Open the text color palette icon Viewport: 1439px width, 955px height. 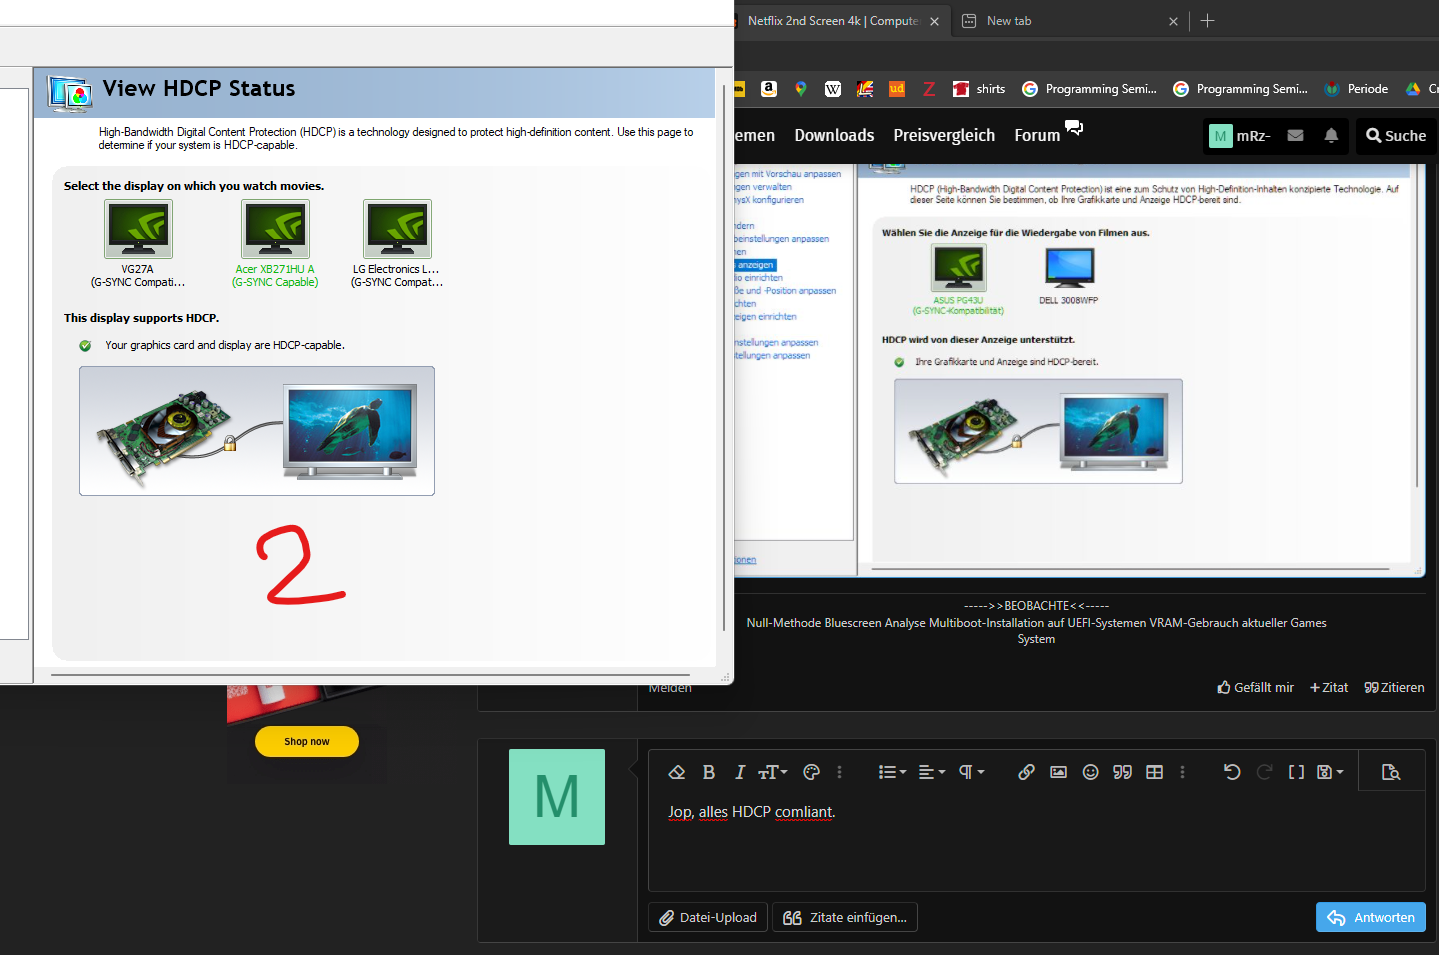[x=812, y=772]
